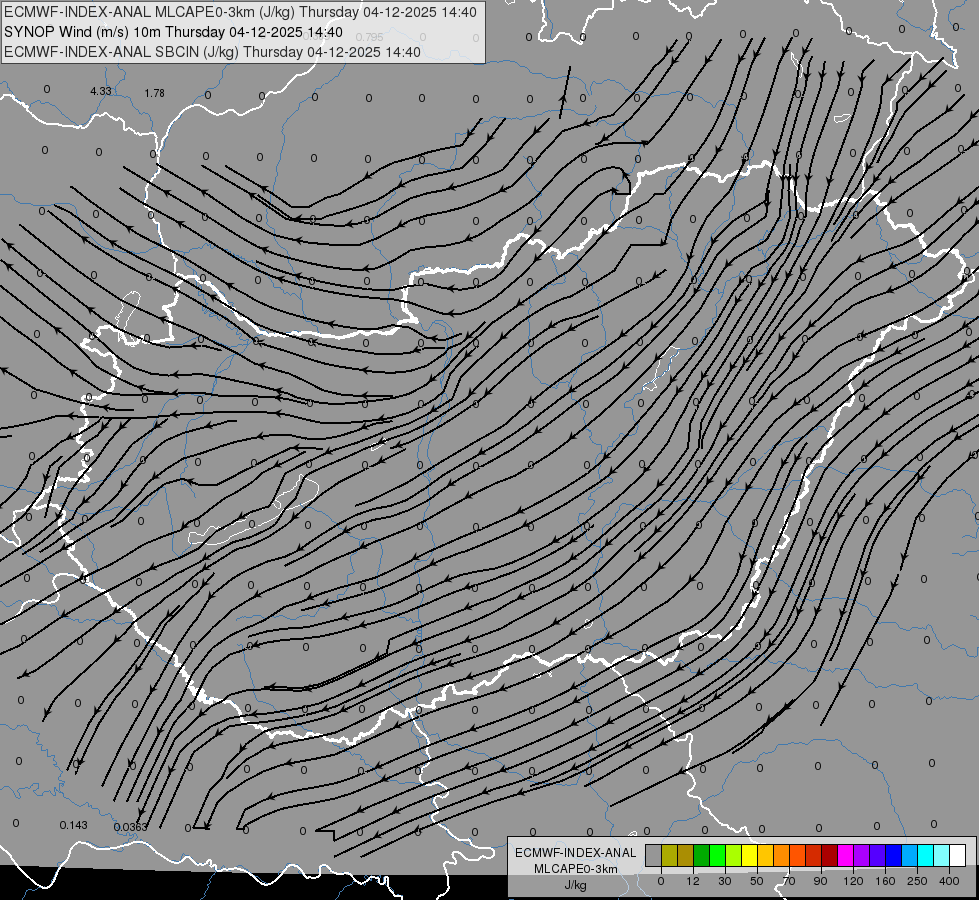Pick the bright green legend swatch
The width and height of the screenshot is (979, 900).
(x=717, y=855)
